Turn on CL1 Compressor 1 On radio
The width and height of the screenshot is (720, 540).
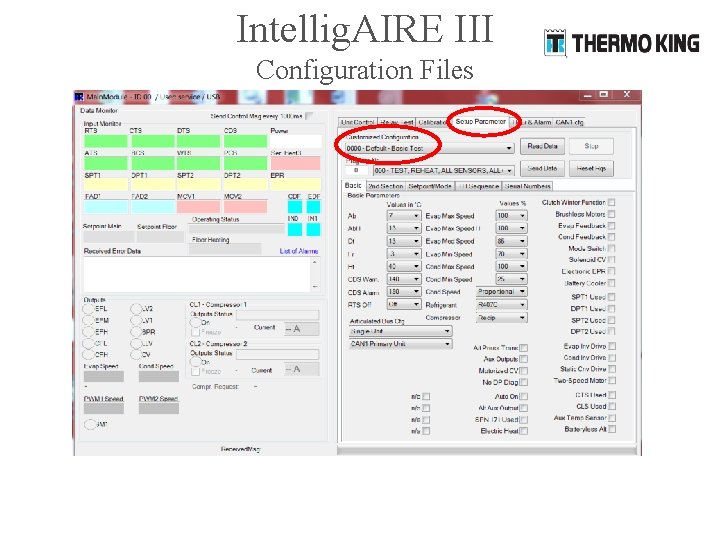196,322
